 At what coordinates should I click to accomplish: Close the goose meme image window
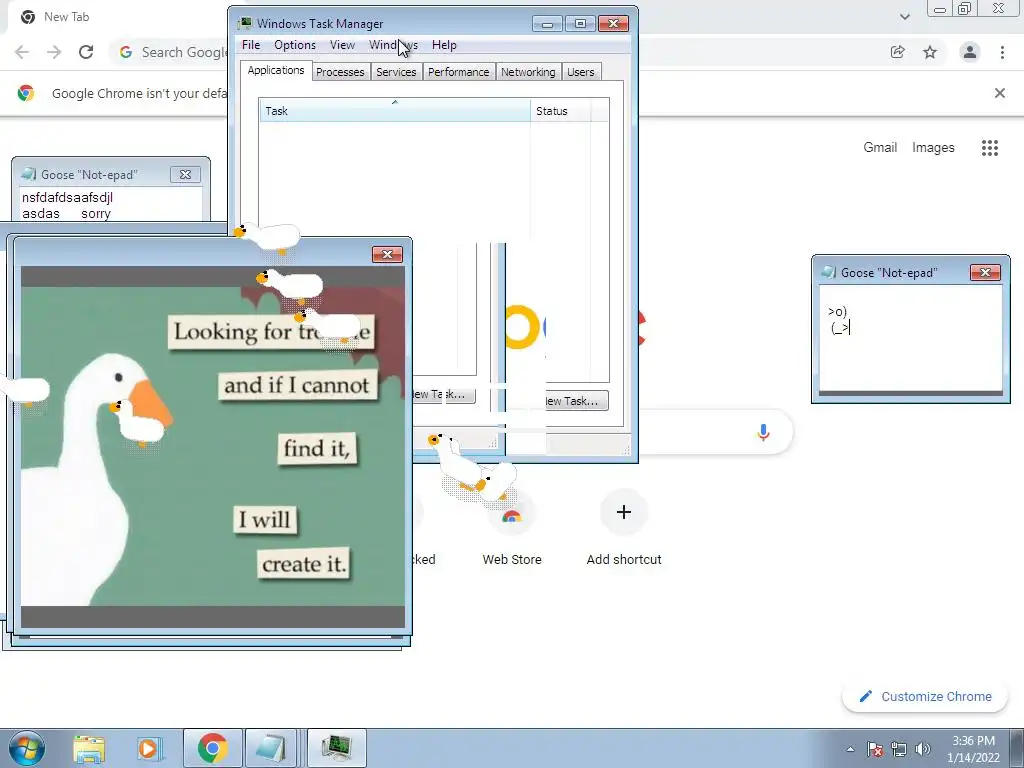[x=387, y=254]
